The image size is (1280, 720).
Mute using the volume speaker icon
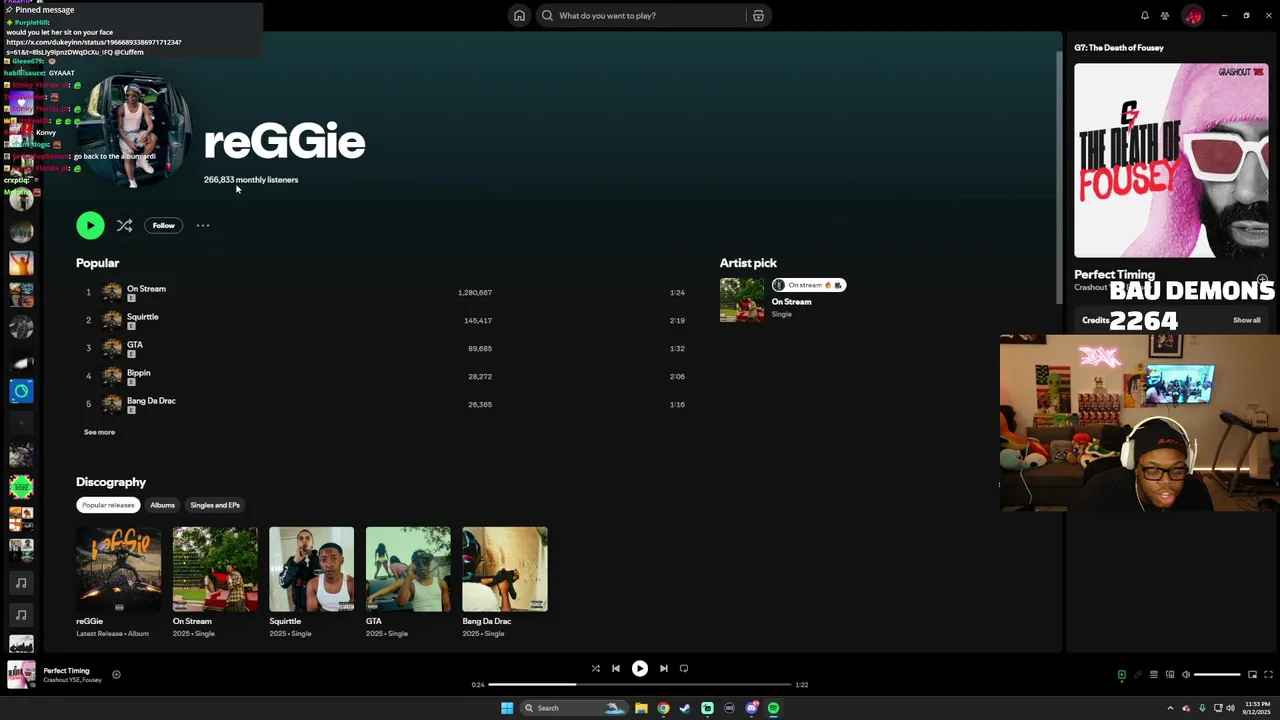[1186, 675]
